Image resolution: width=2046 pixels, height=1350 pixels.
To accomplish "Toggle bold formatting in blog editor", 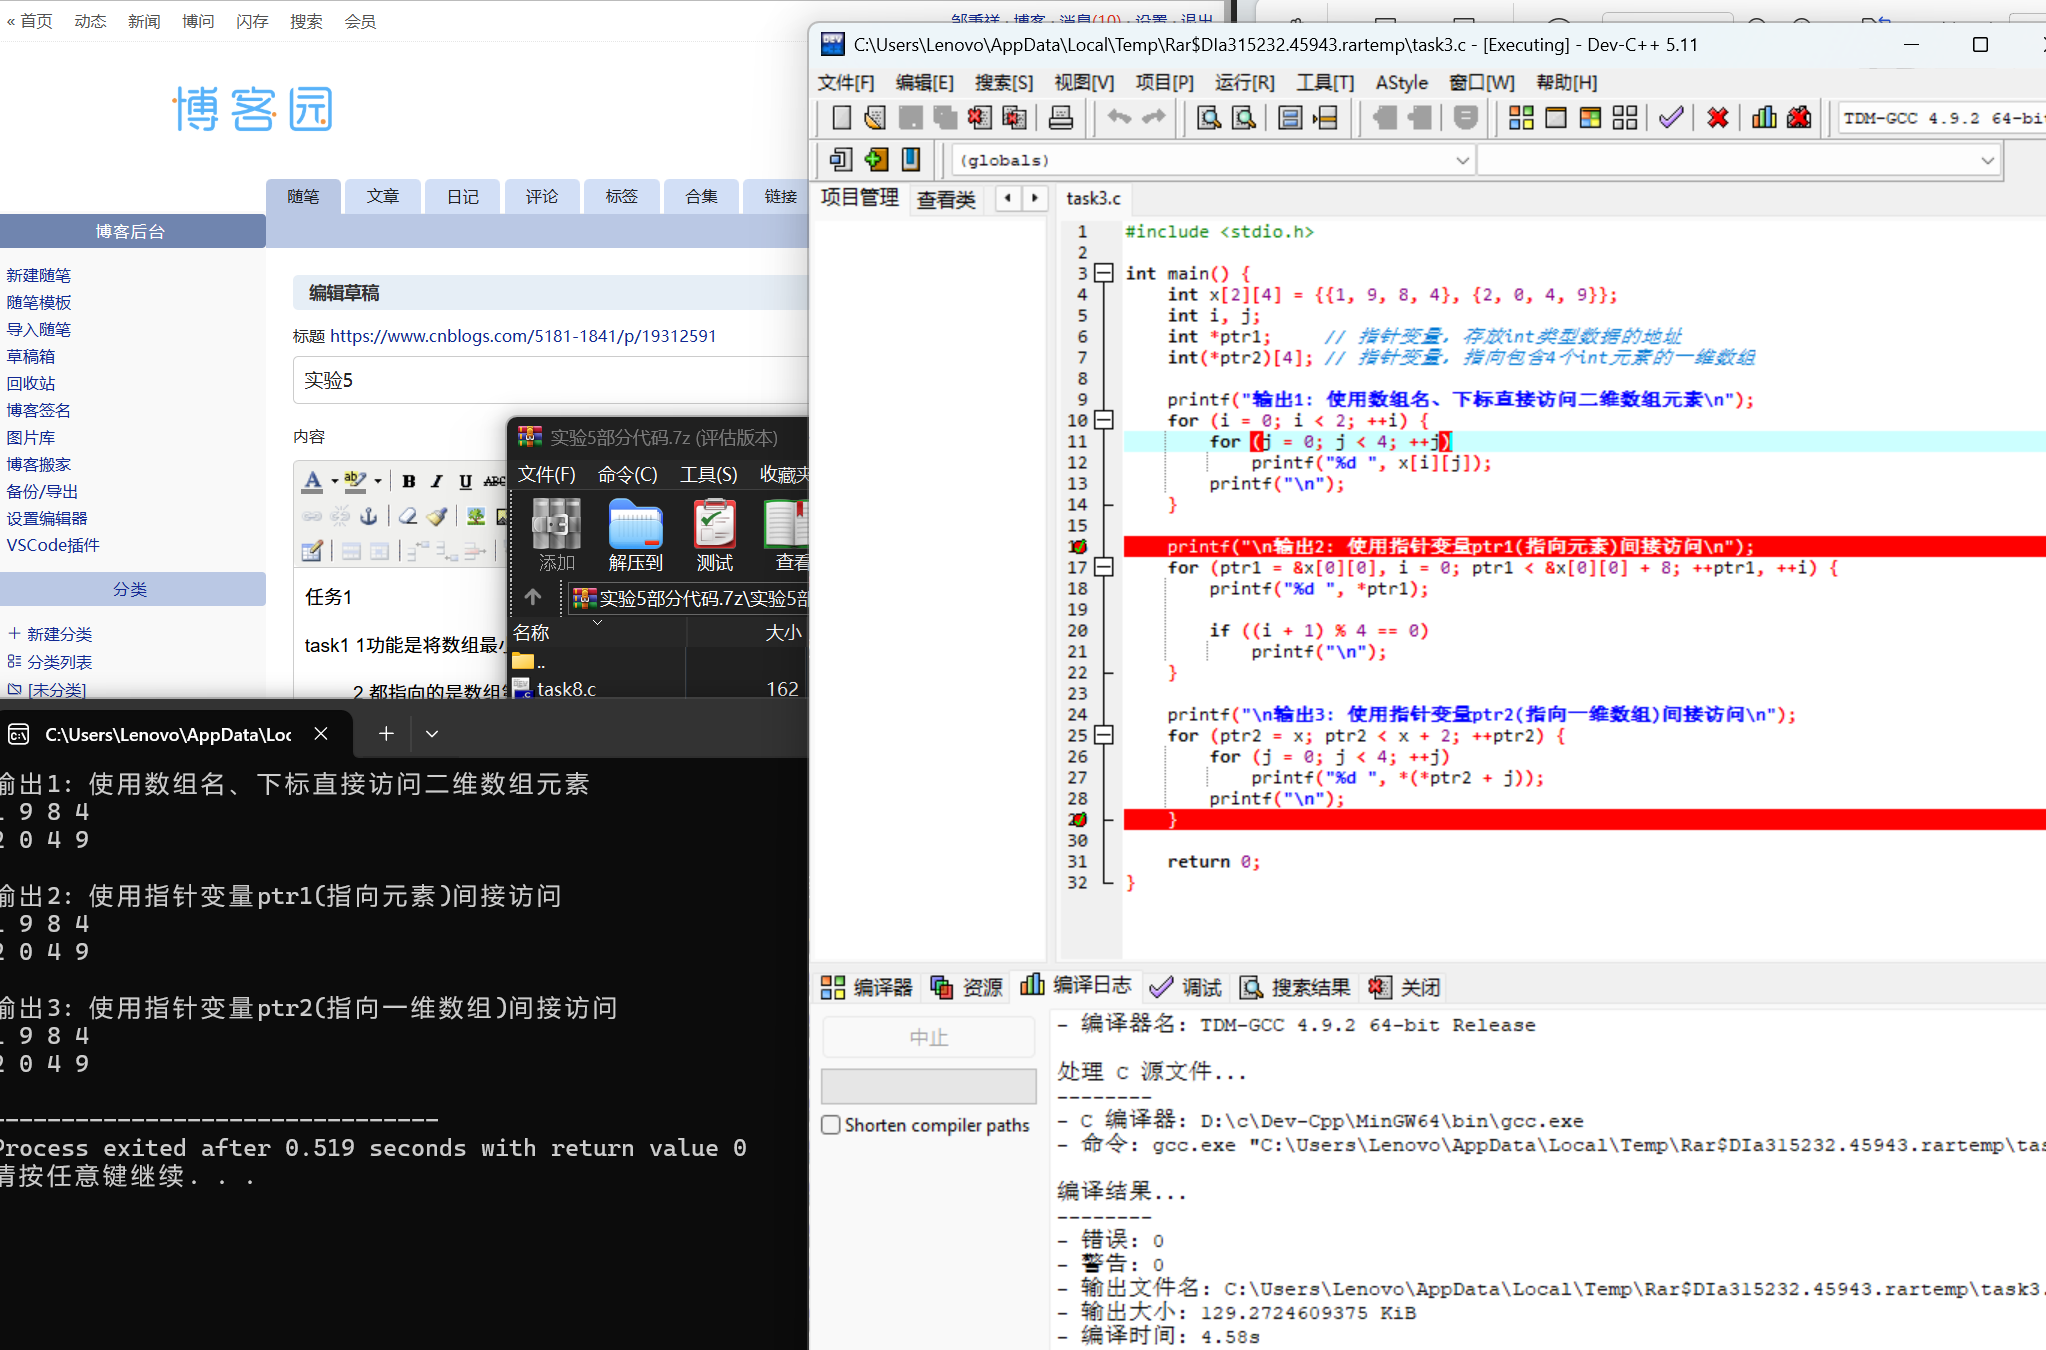I will (x=408, y=481).
